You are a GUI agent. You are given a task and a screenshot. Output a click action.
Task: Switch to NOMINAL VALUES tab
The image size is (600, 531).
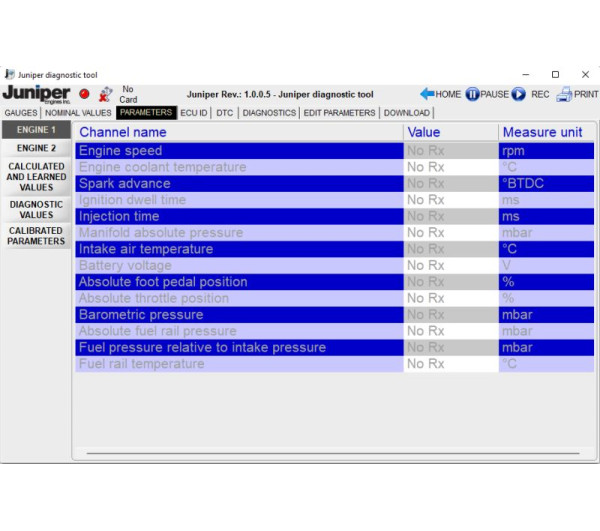78,113
